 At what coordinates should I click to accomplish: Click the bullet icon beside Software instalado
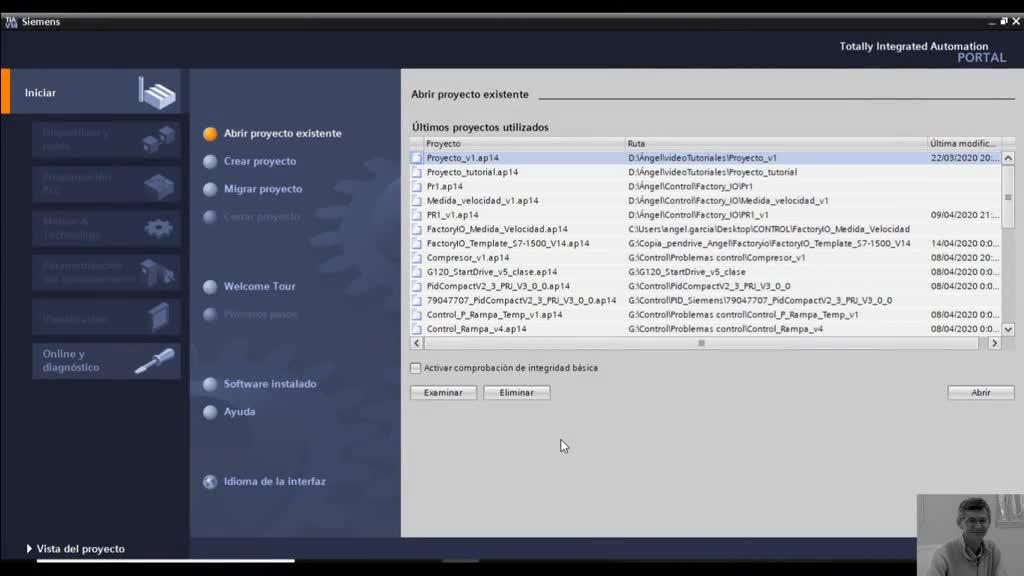coord(210,384)
